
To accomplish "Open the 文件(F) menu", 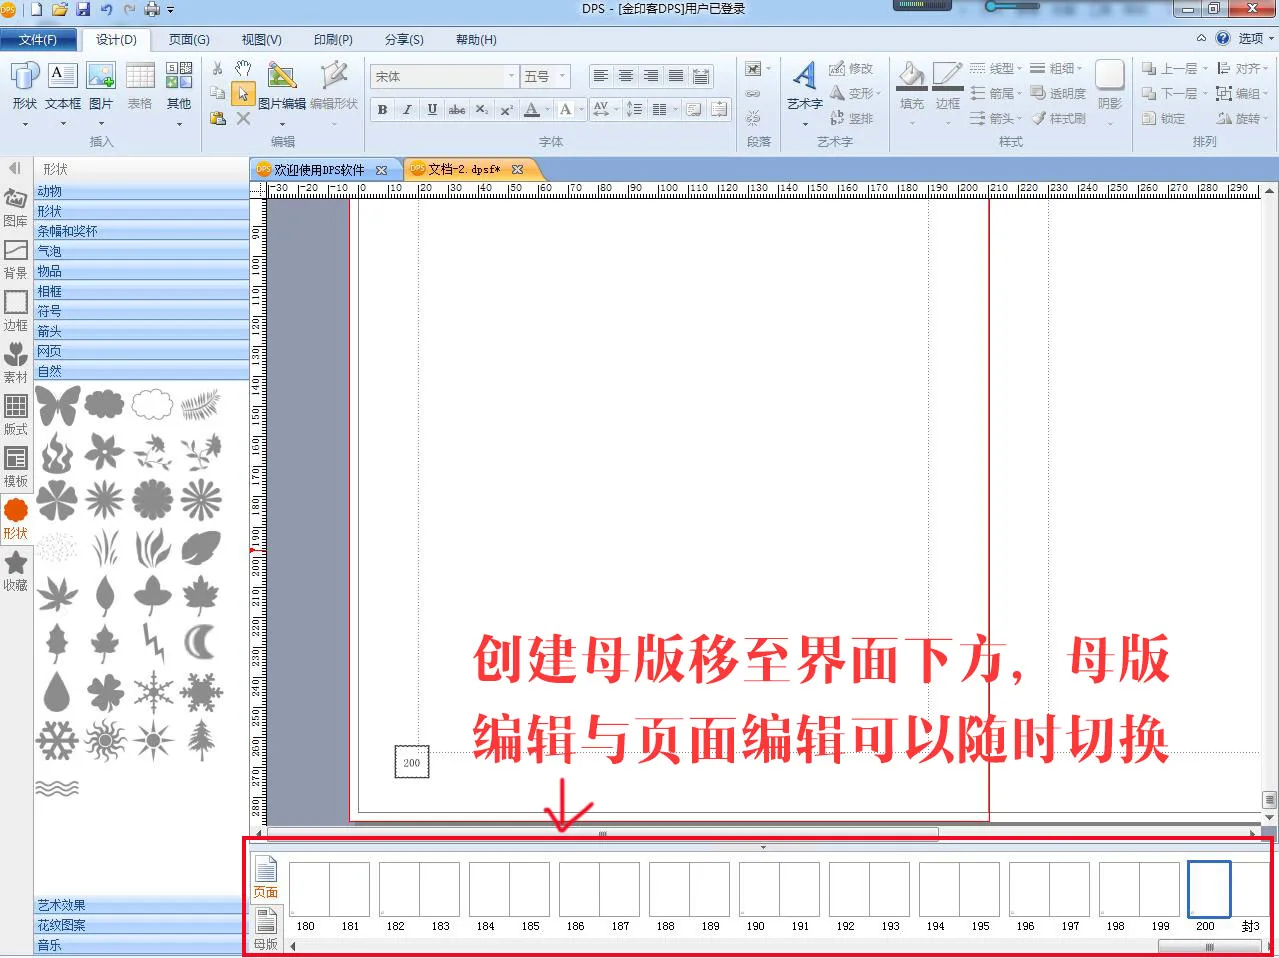I will 38,40.
